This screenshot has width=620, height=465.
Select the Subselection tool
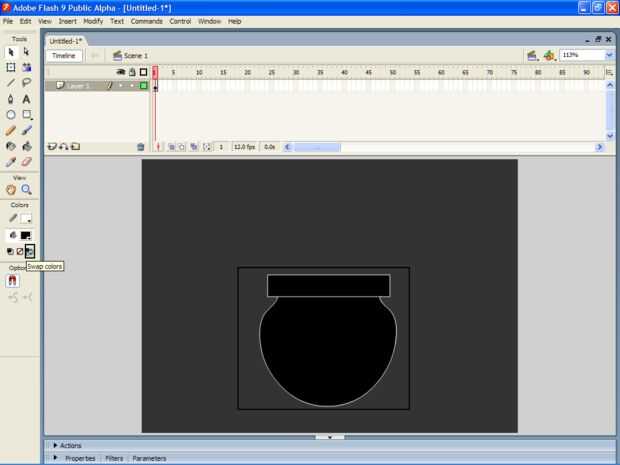tap(26, 52)
